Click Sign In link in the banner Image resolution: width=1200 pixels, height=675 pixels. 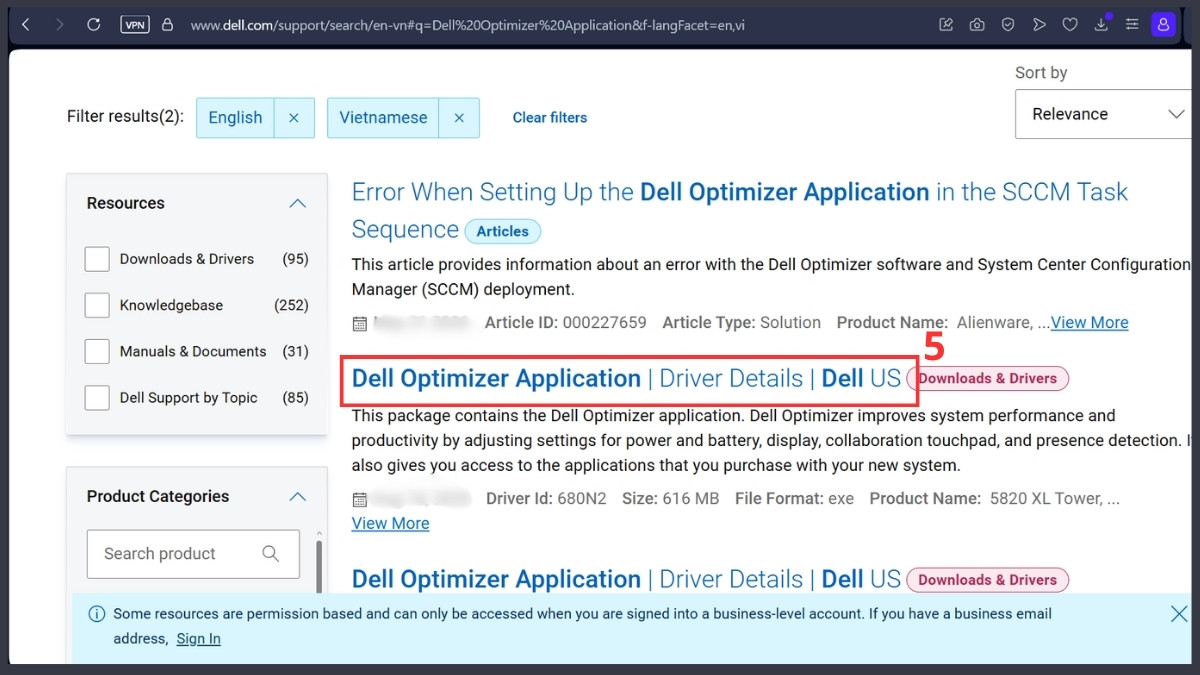pos(199,639)
